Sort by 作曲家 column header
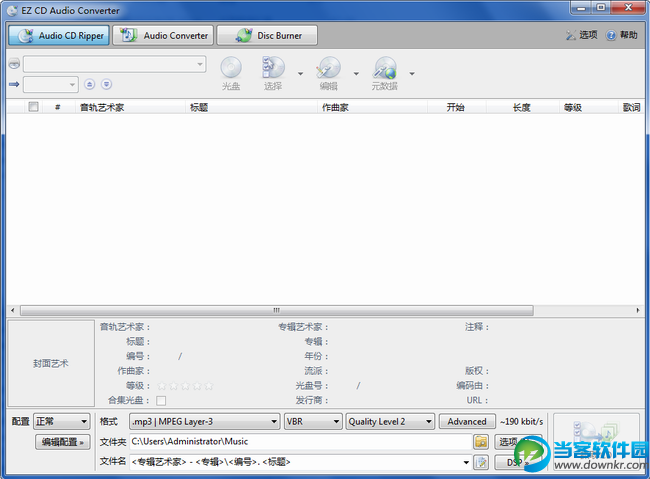The height and width of the screenshot is (479, 650). point(372,107)
